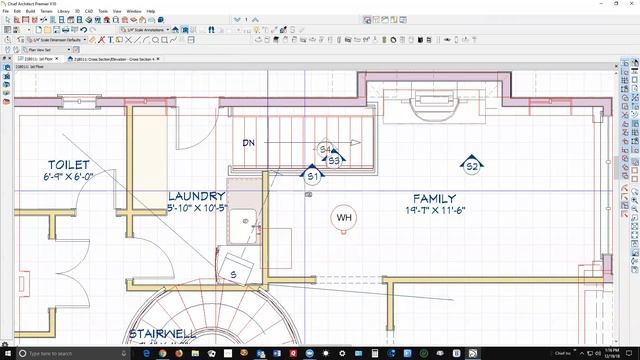Click the Floor Up chevron arrow
640x360 pixels.
tap(255, 20)
